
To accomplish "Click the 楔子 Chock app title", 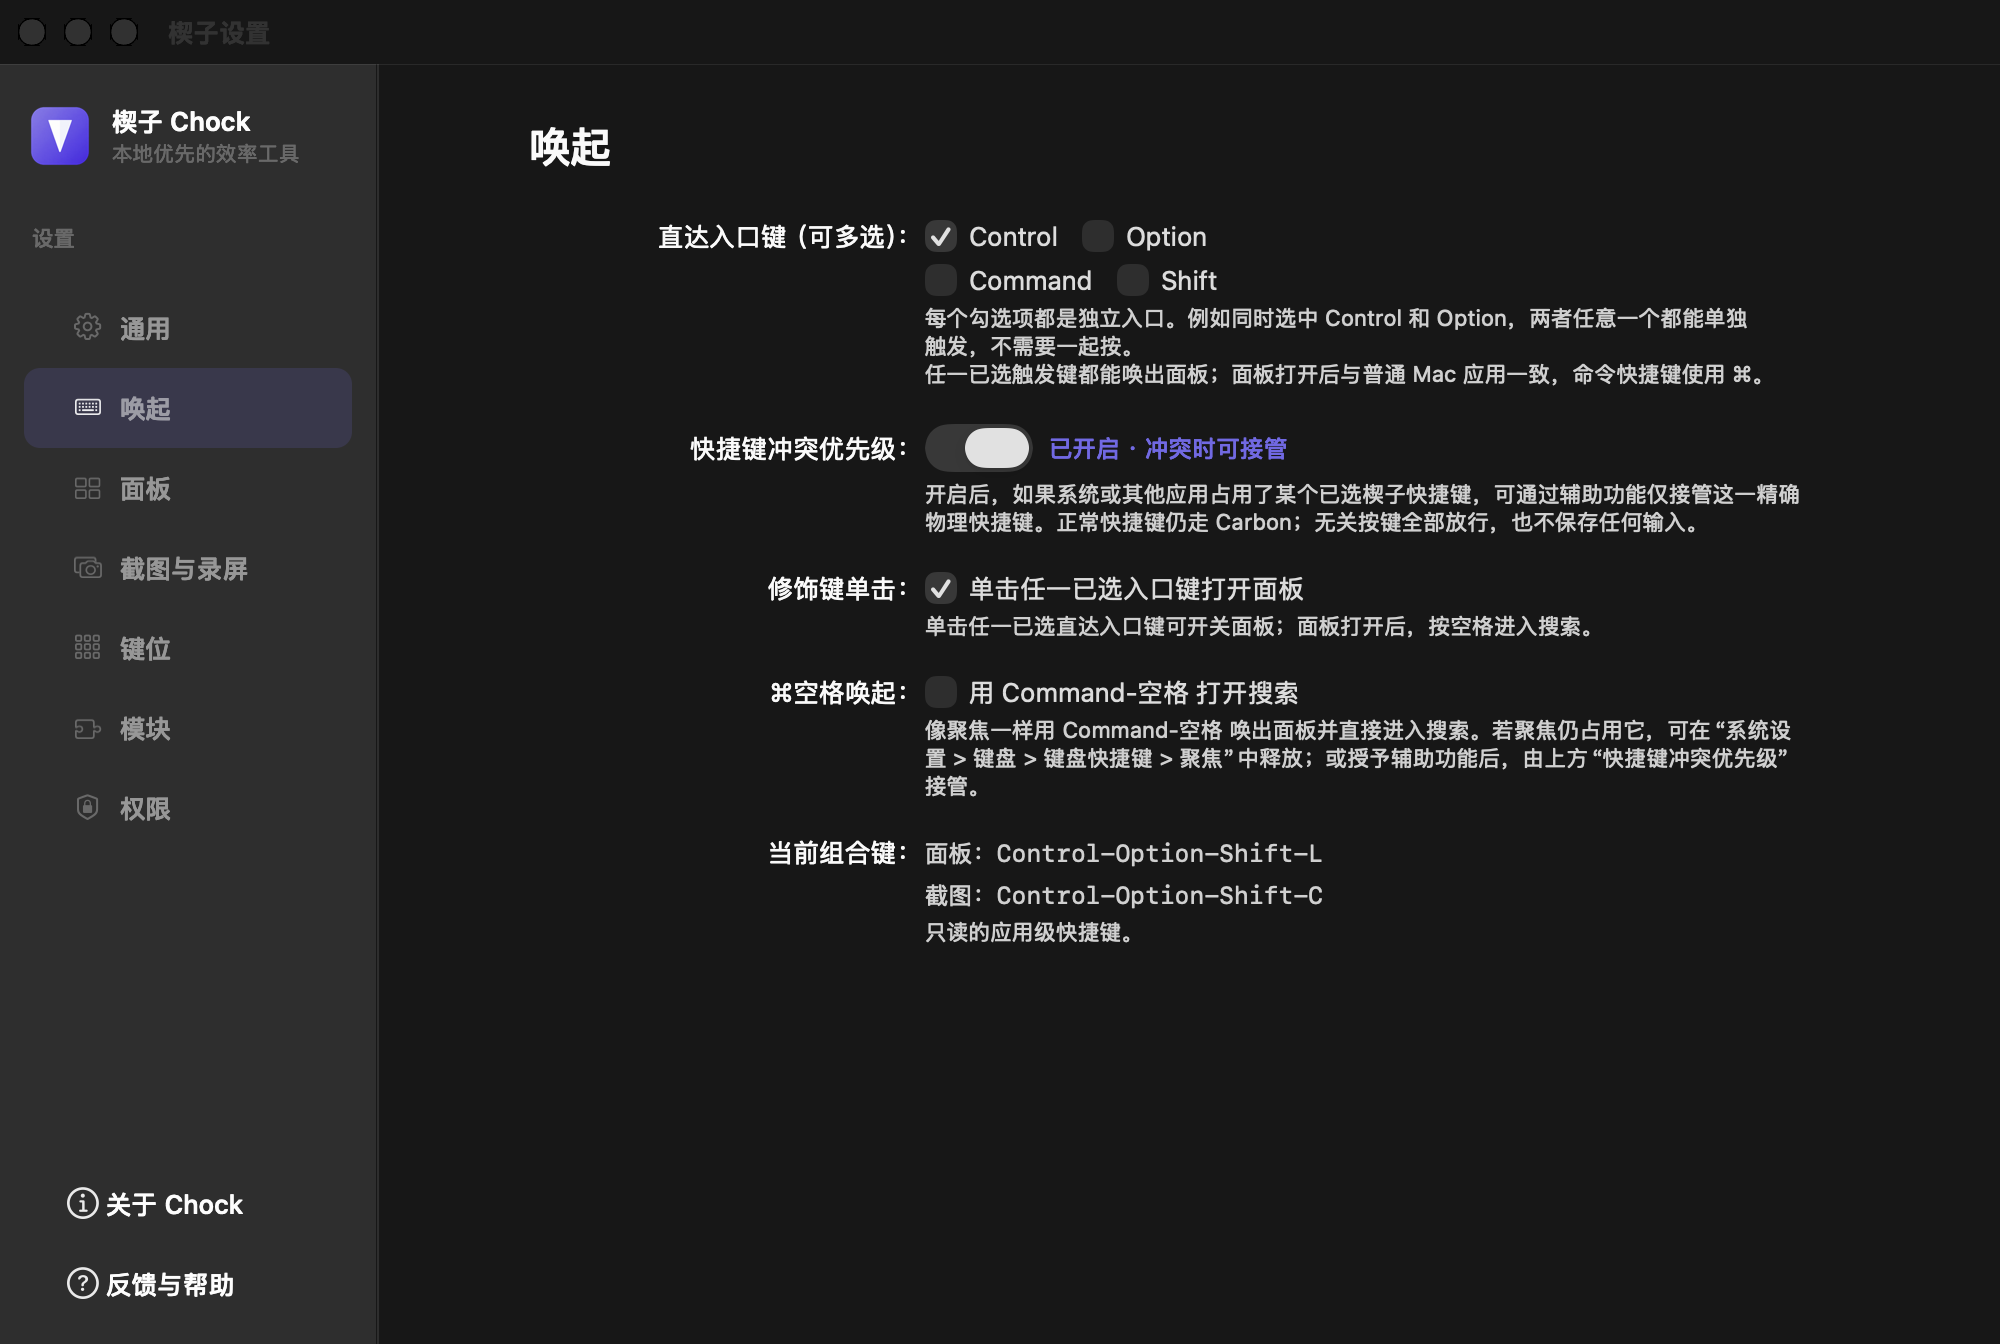I will [181, 122].
